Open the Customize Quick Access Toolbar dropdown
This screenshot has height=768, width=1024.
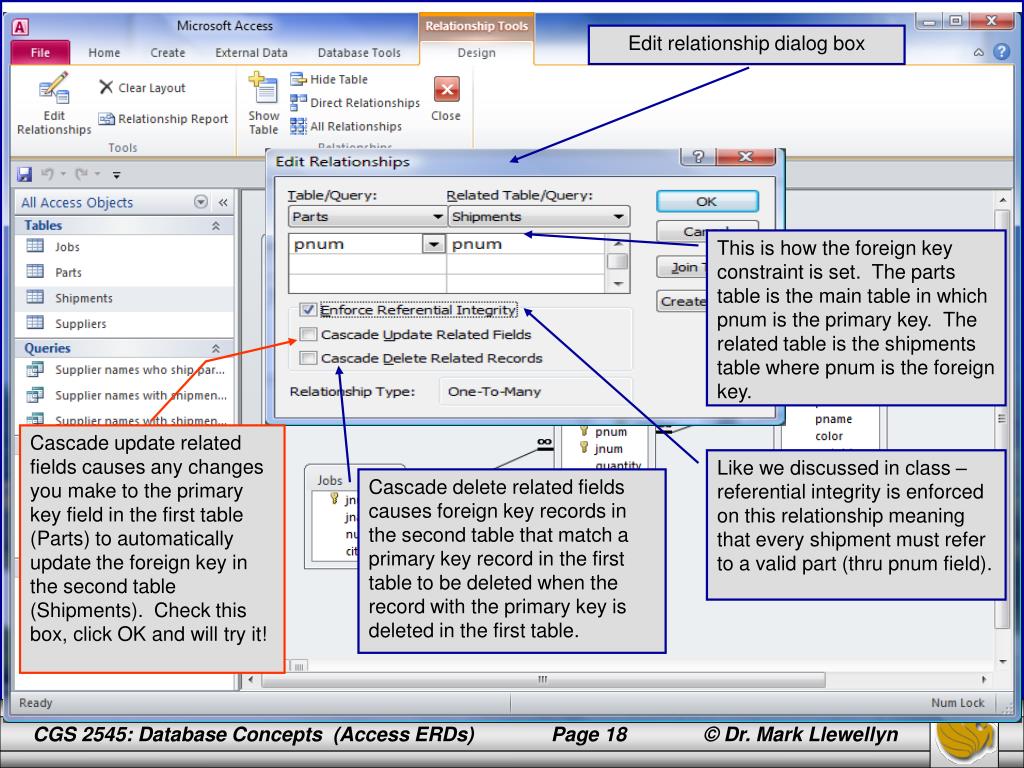click(x=117, y=174)
